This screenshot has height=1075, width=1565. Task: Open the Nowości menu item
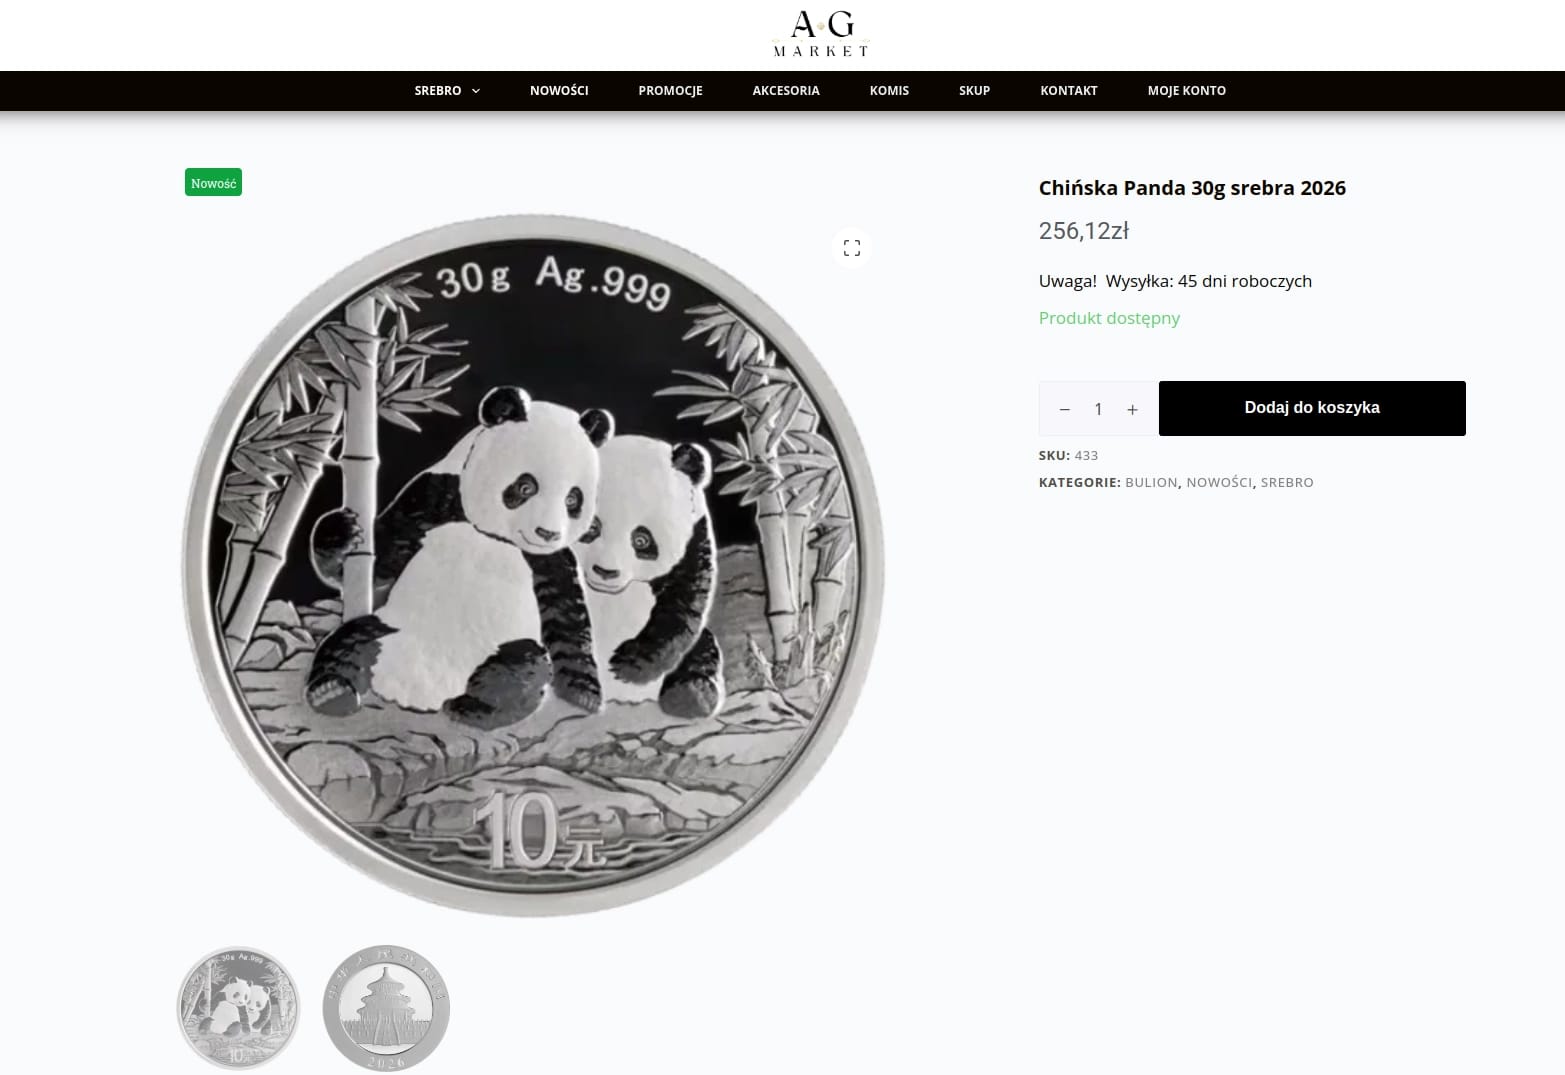(x=559, y=91)
